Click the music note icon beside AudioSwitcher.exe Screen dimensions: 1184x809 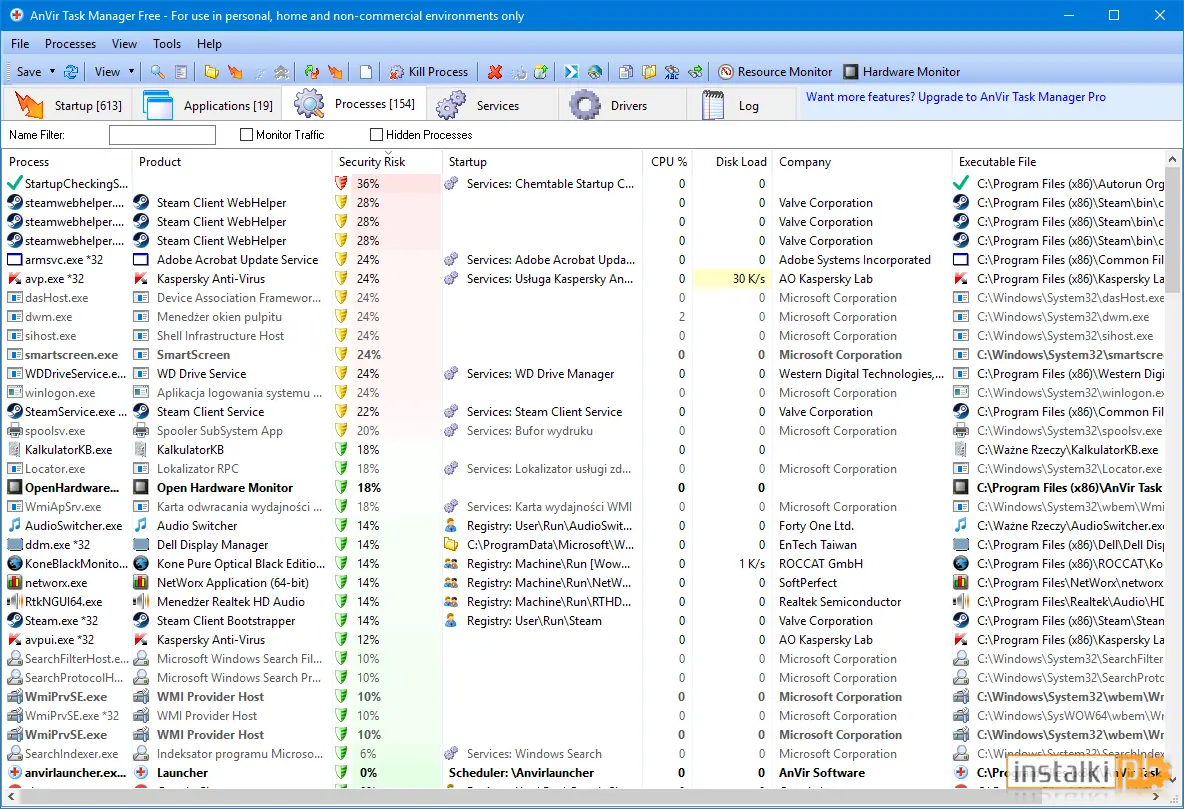coord(14,526)
